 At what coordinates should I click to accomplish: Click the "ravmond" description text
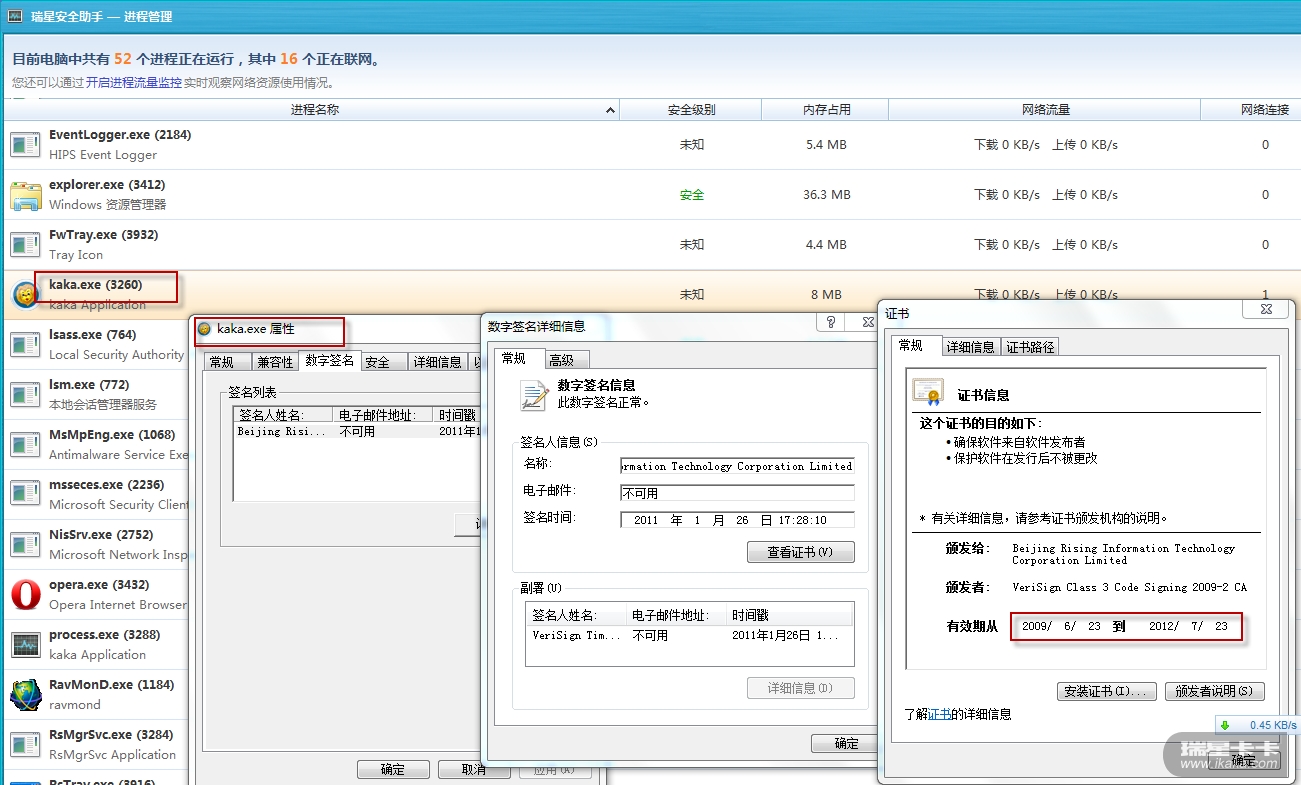[76, 705]
